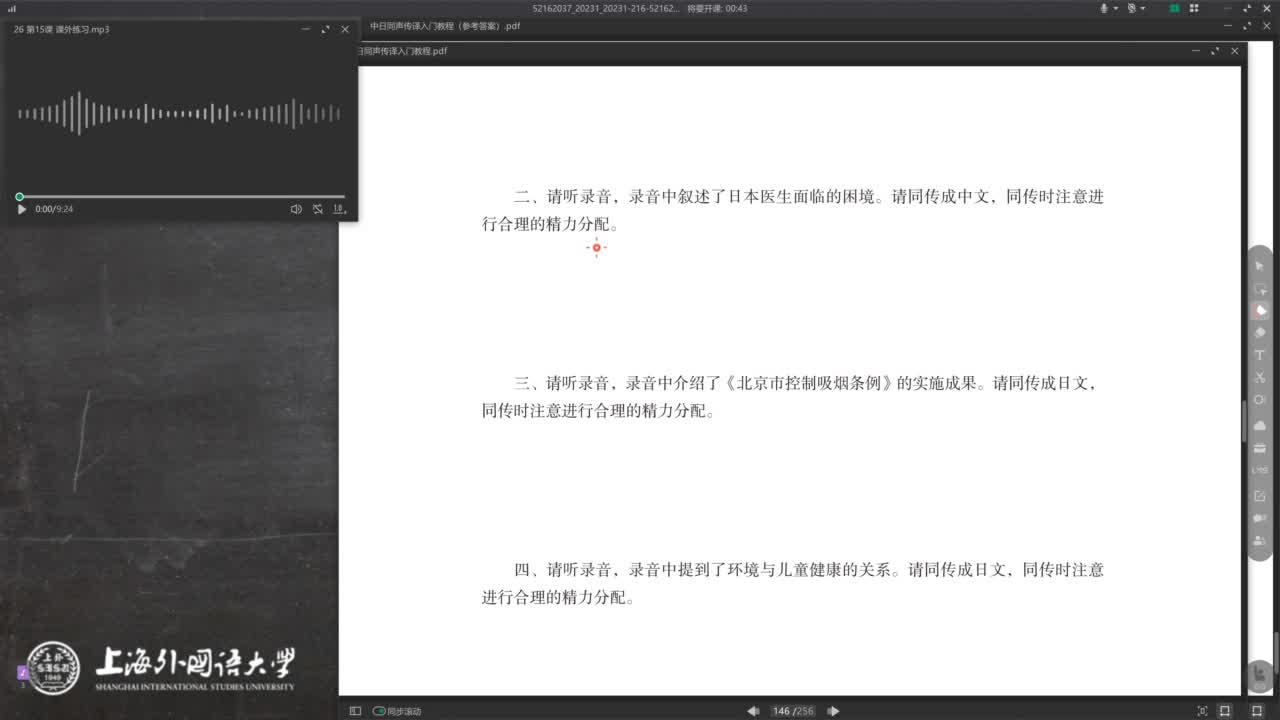
Task: Switch to the 参考答案 PDF window title
Action: tap(445, 26)
